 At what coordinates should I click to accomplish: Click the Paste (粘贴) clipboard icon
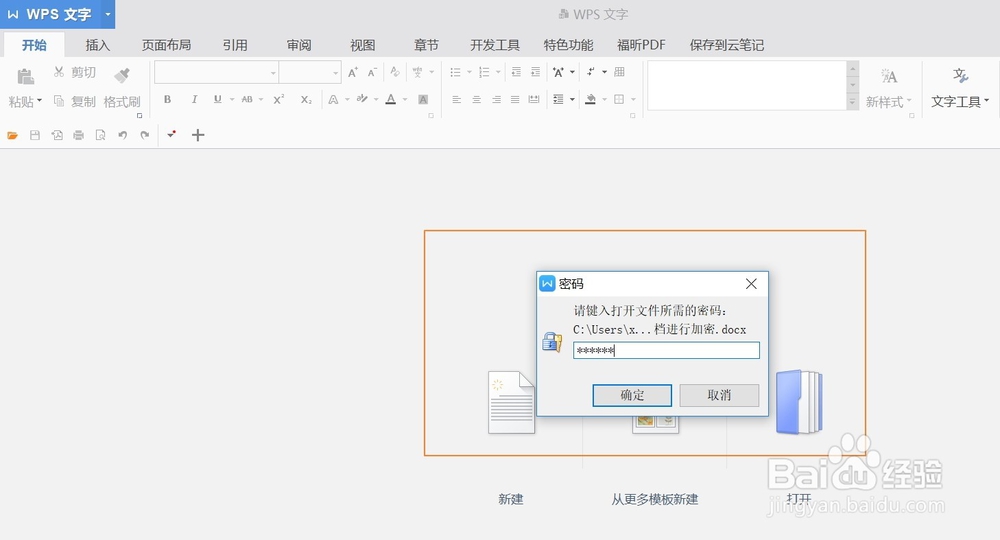coord(25,77)
